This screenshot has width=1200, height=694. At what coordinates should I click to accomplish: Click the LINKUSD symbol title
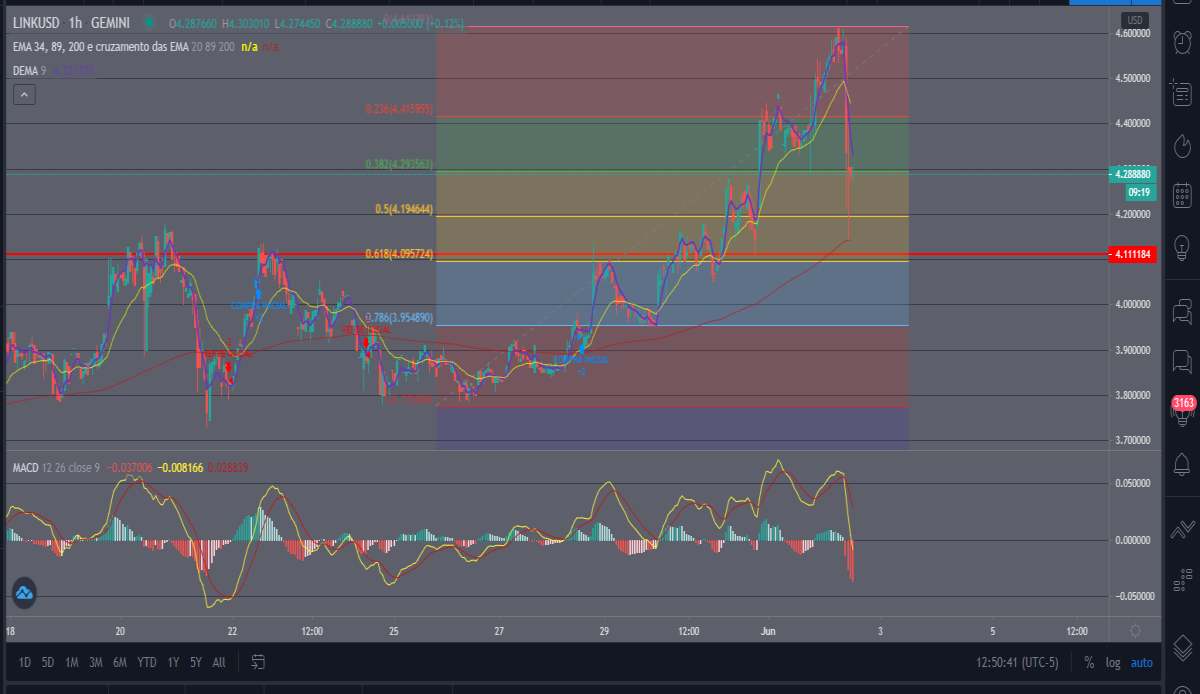coord(34,22)
